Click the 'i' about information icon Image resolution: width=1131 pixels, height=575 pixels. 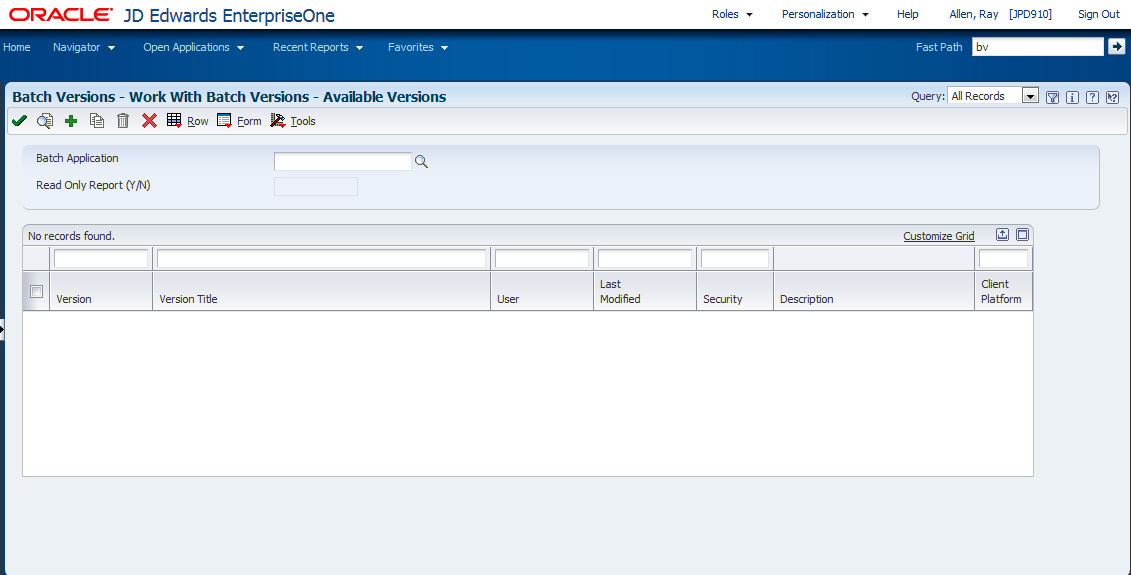pos(1072,97)
